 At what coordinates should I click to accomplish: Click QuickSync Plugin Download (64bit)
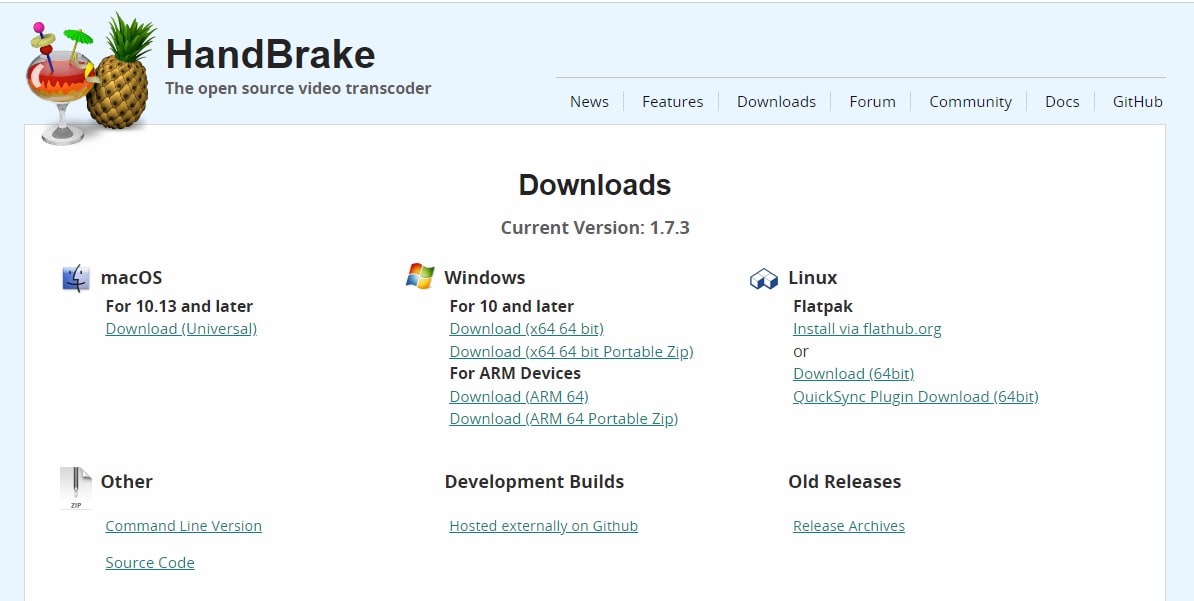click(915, 397)
